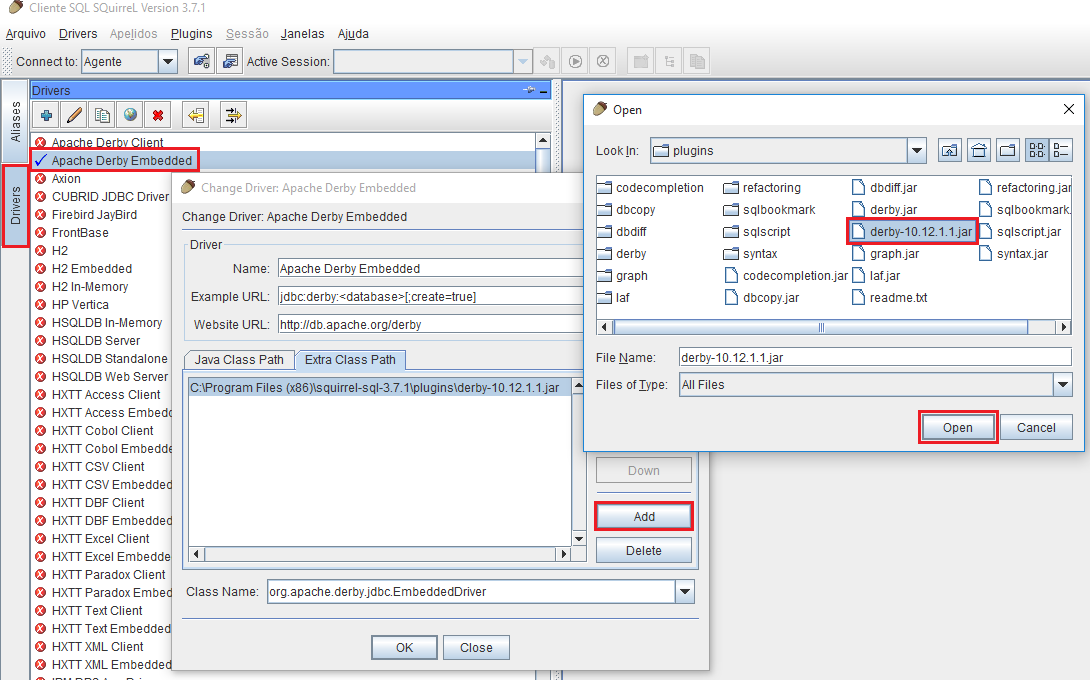
Task: Click the globe driver website icon
Action: point(130,115)
